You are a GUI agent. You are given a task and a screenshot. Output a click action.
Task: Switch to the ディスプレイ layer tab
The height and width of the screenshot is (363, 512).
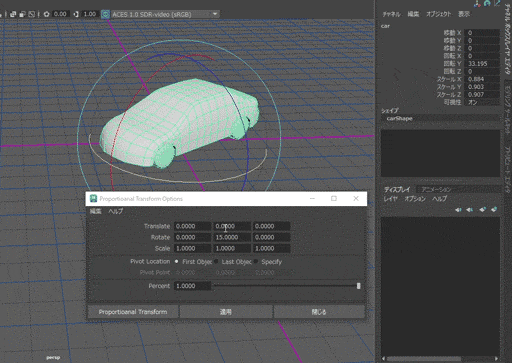(397, 190)
